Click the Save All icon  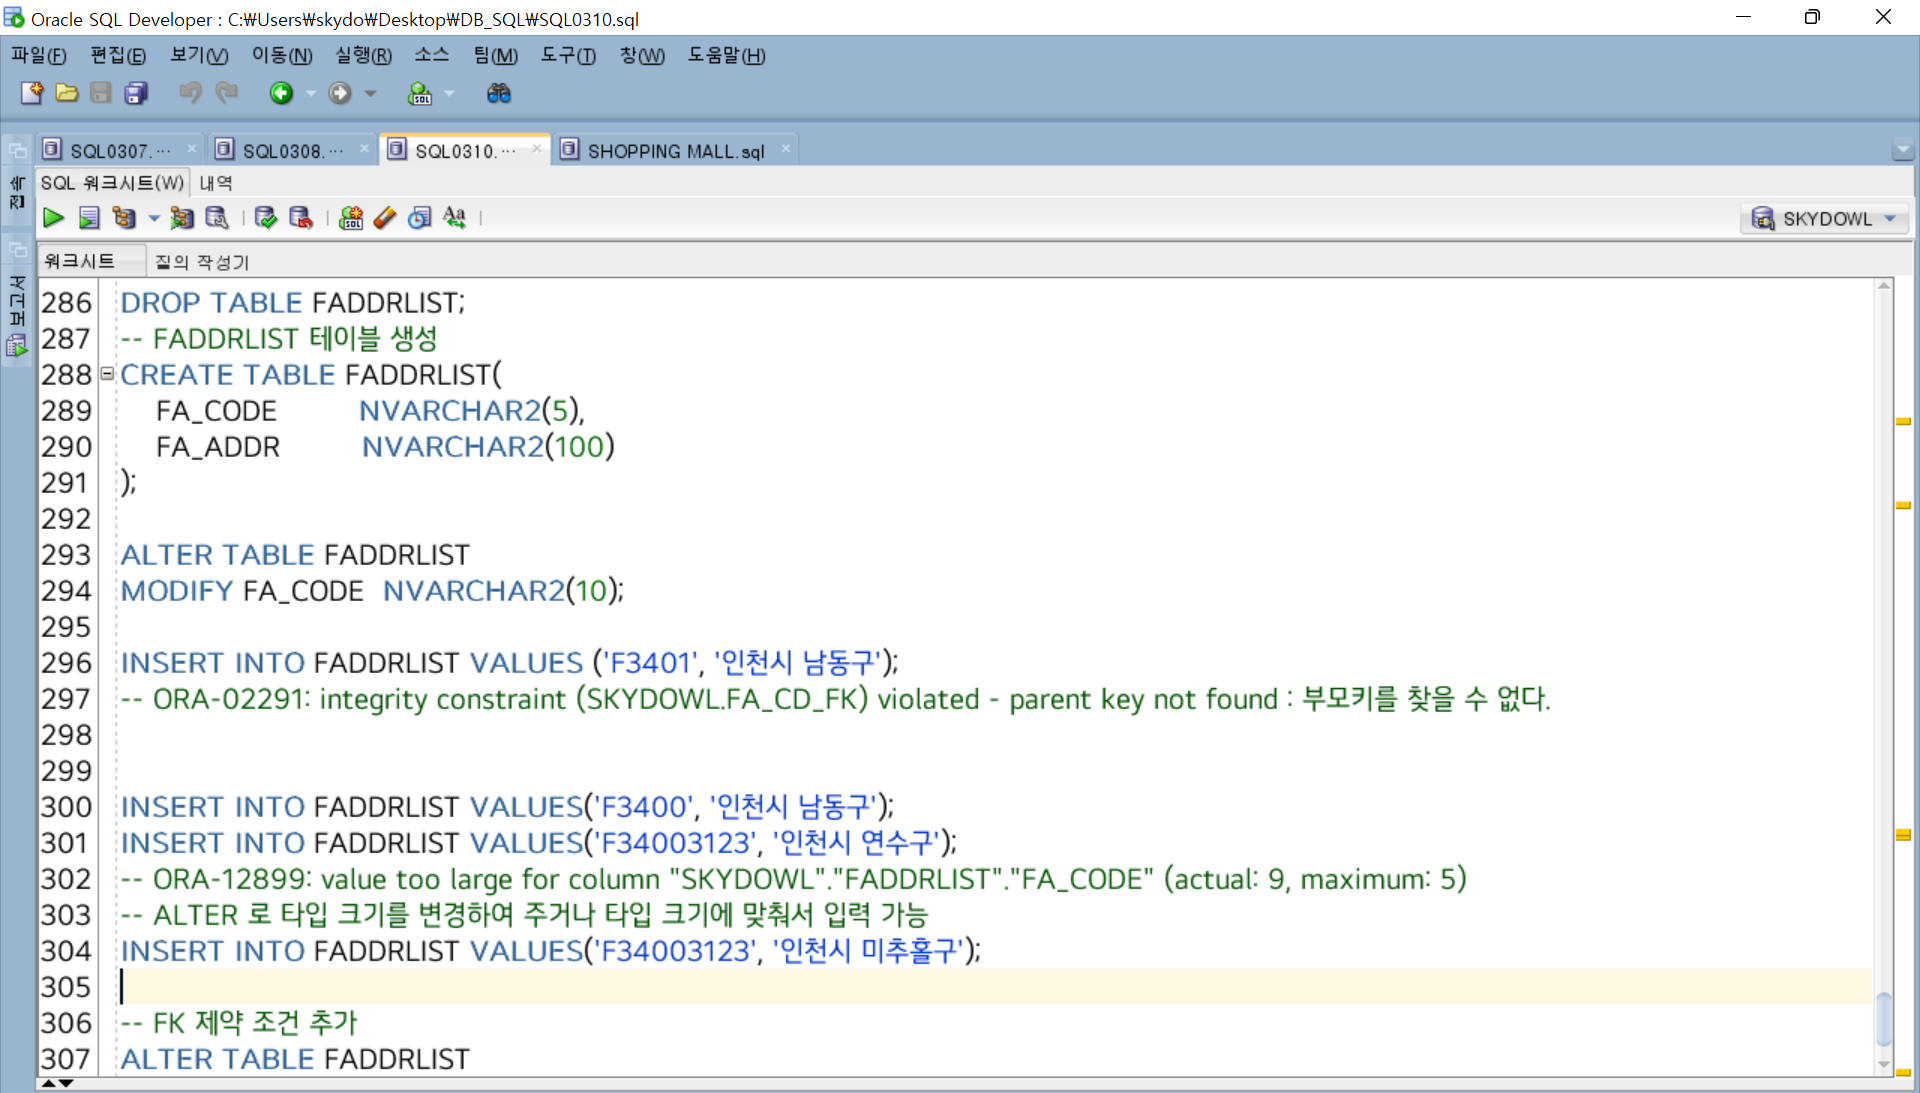[x=136, y=93]
